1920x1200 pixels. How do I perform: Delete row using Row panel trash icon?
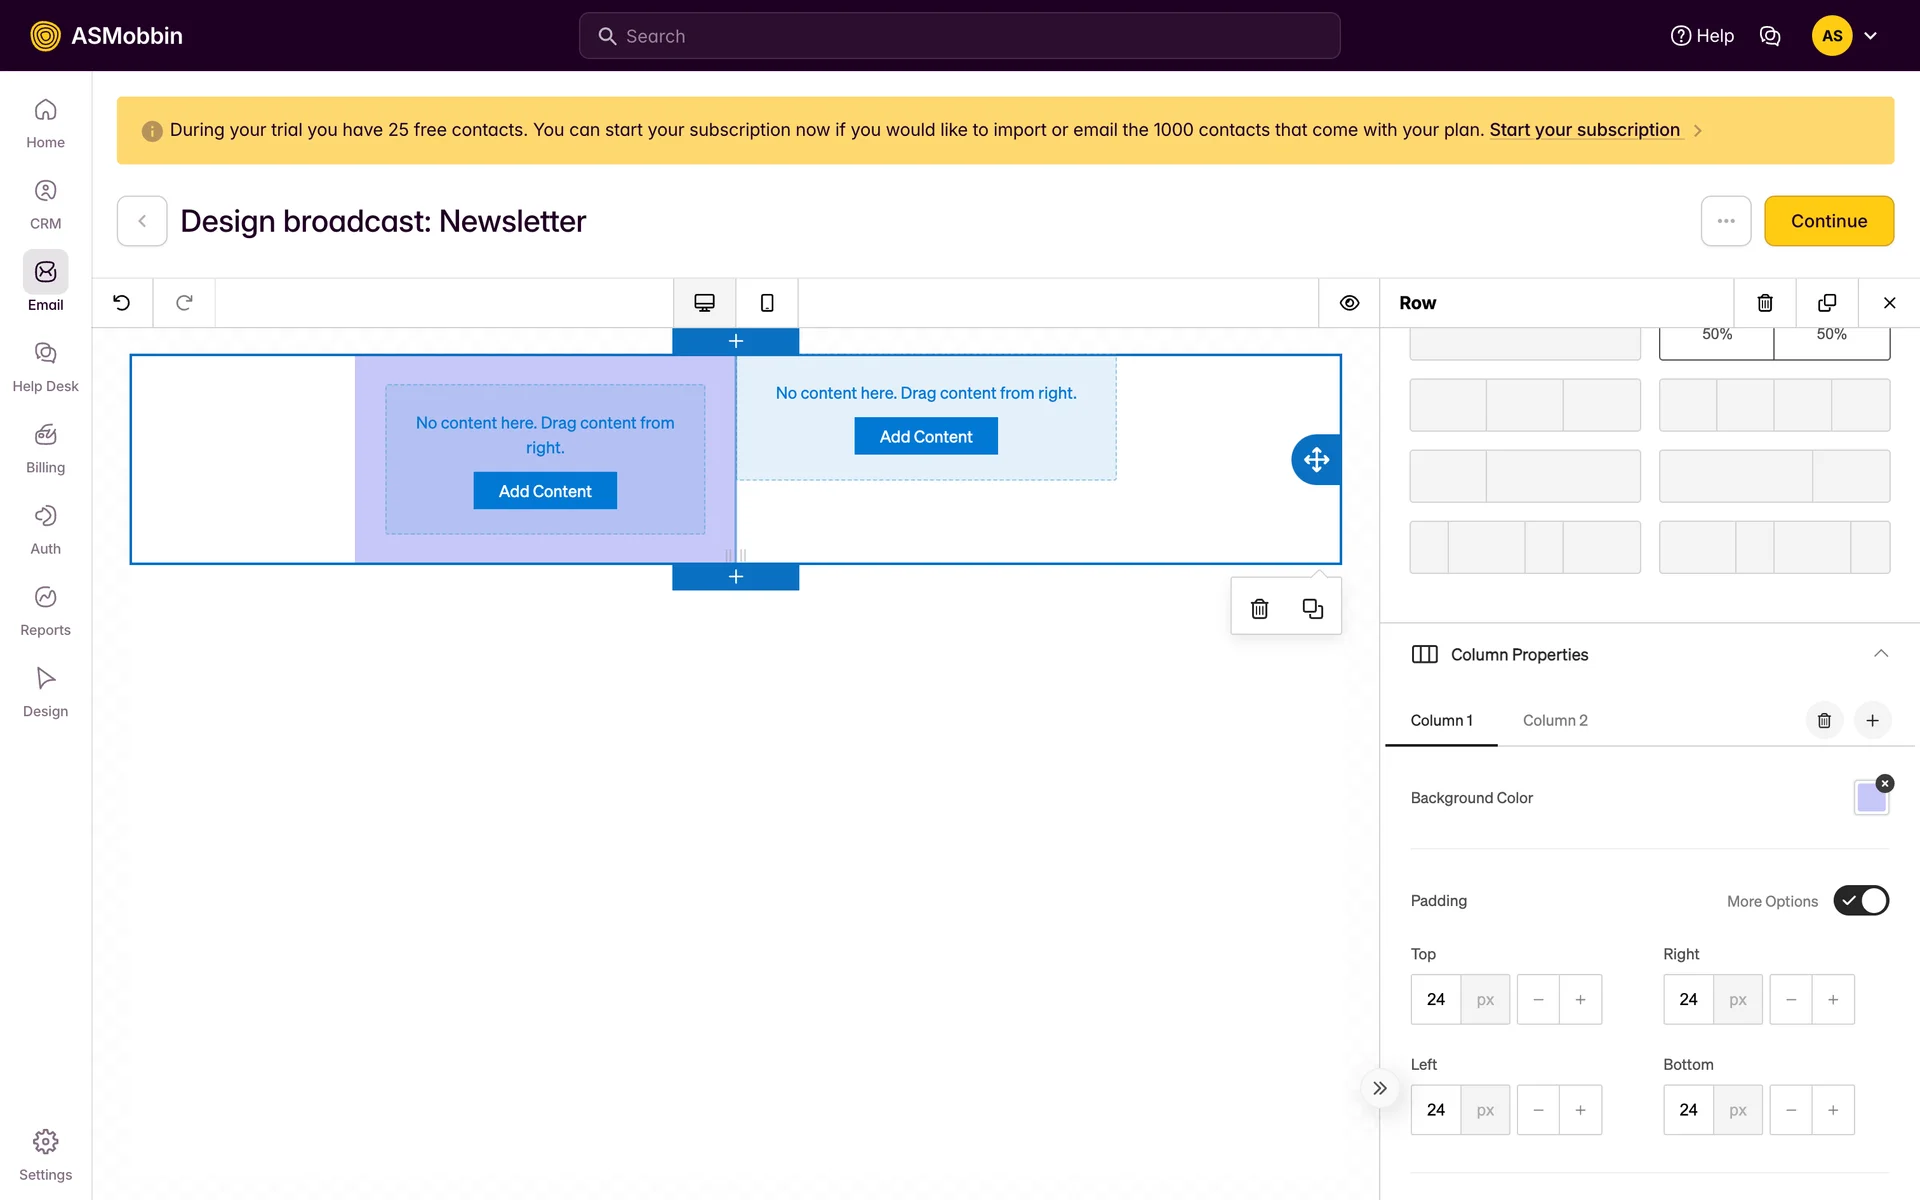(1765, 302)
